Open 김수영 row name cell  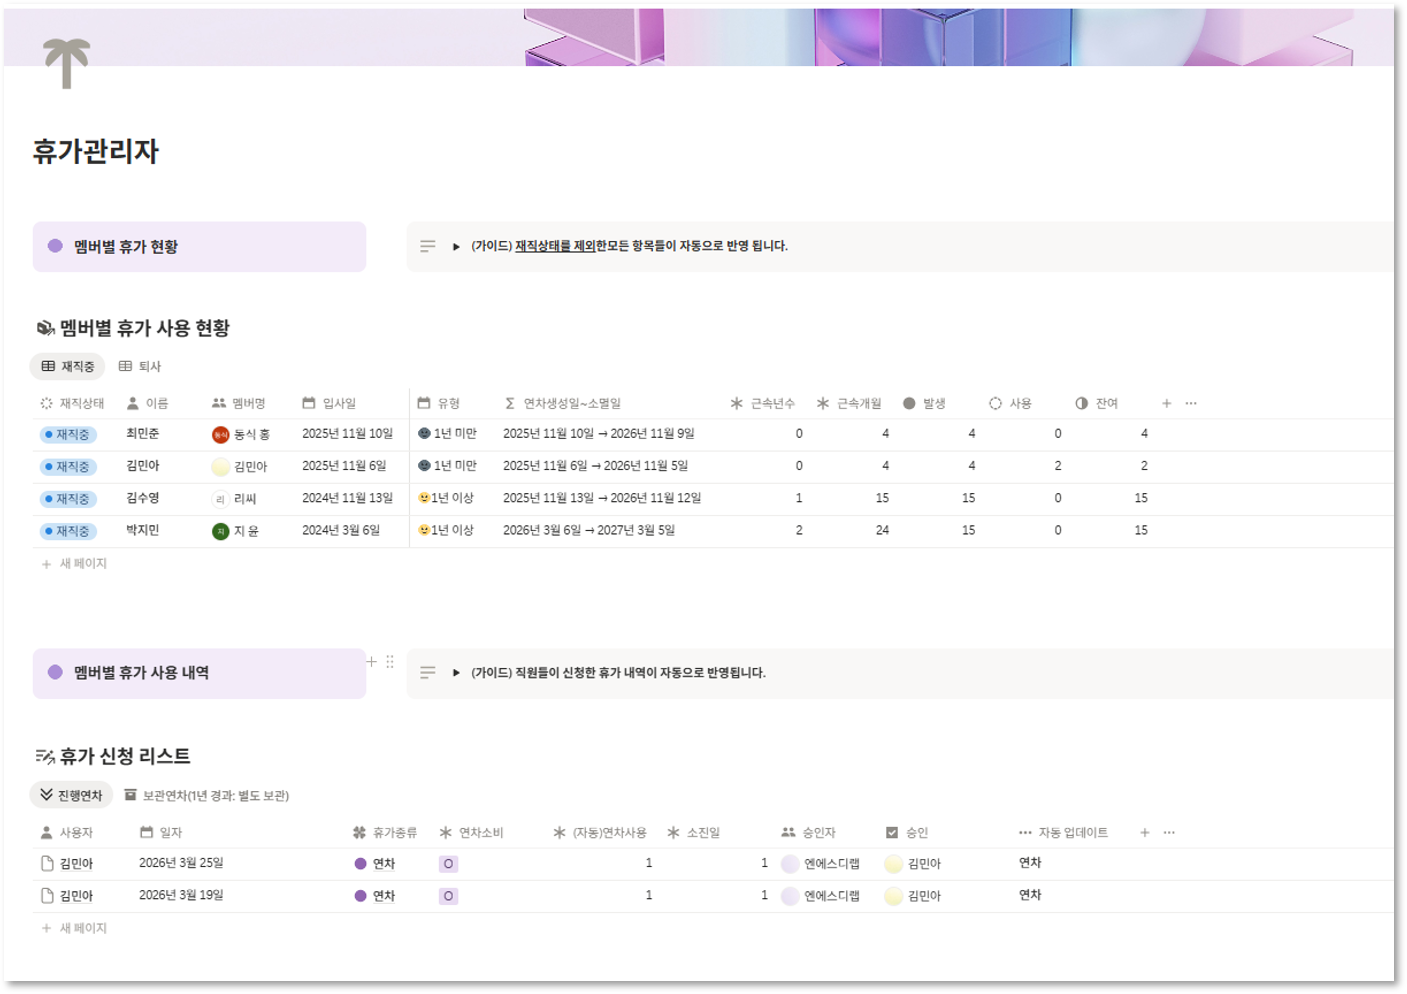(142, 498)
